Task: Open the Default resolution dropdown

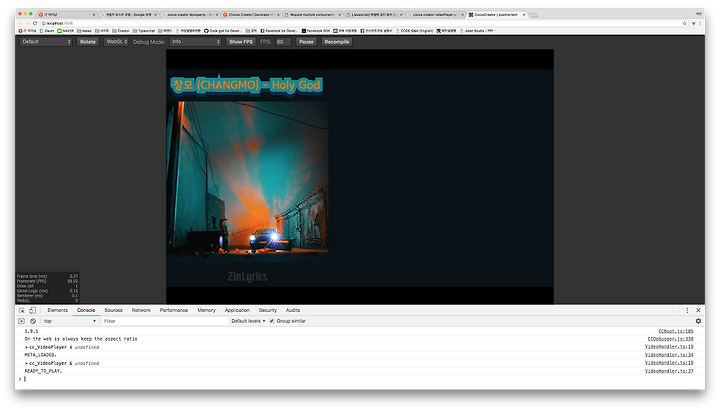Action: [x=46, y=42]
